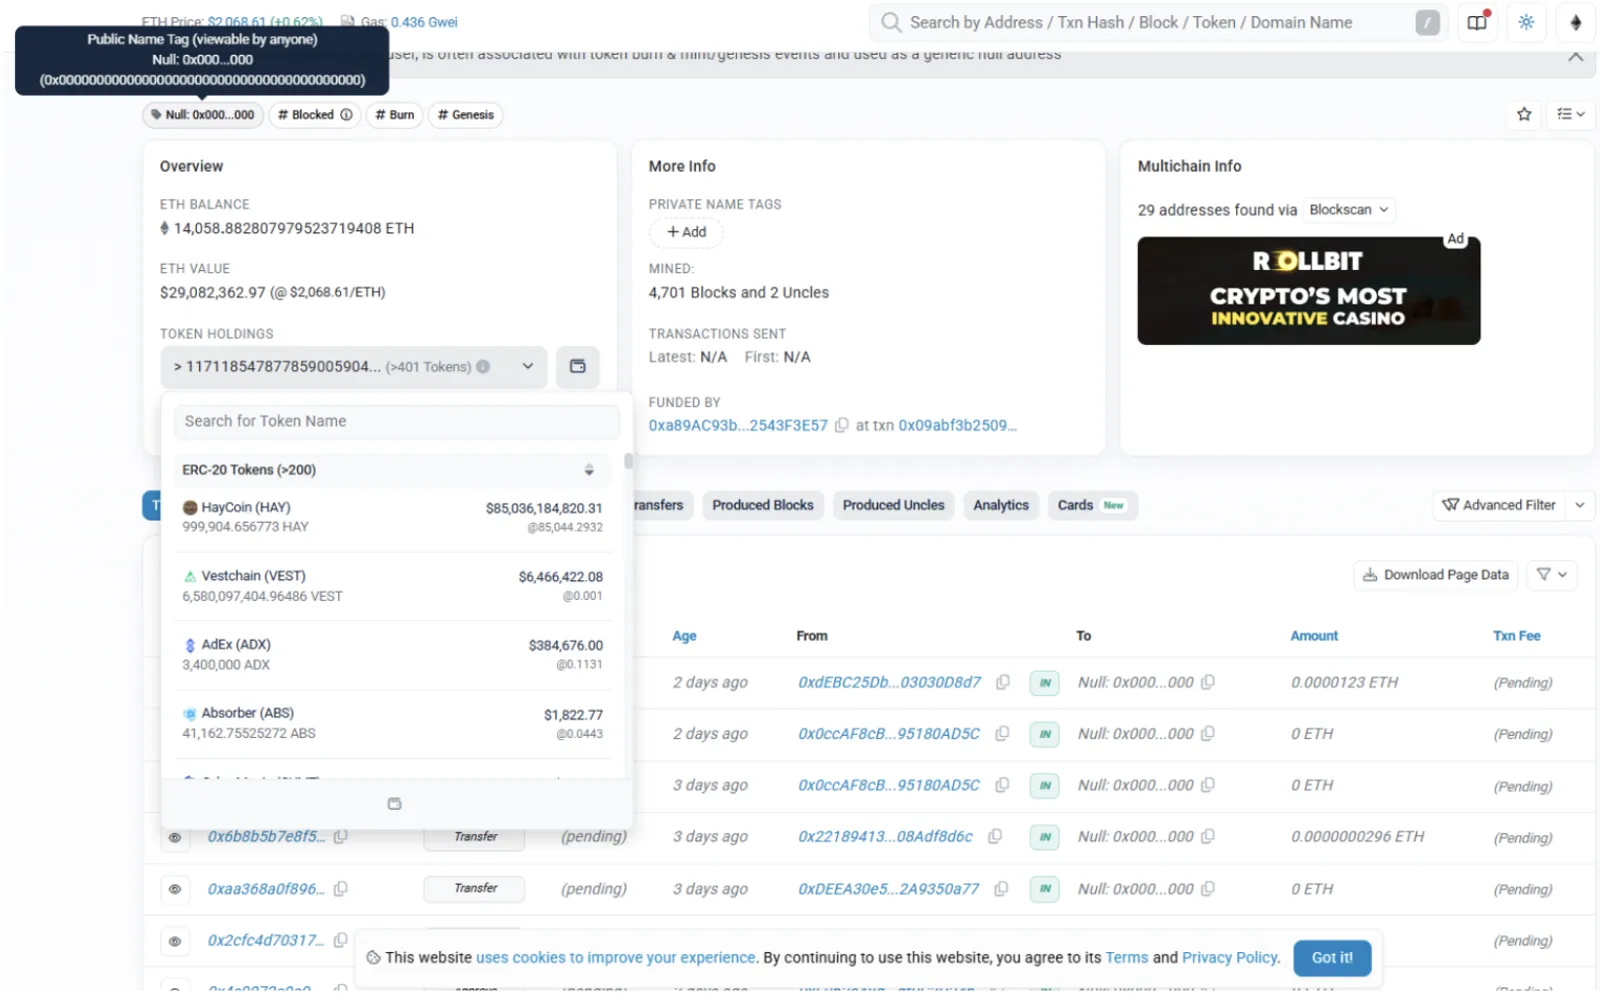Open the token holdings wallet view icon
This screenshot has height=1003, width=1600.
pos(577,367)
